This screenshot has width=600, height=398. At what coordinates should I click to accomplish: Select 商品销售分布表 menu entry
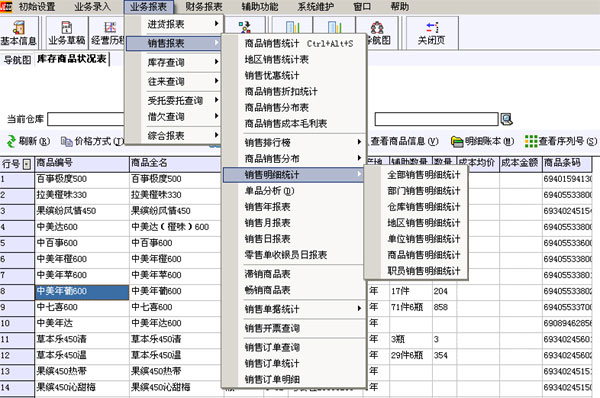tap(293, 108)
